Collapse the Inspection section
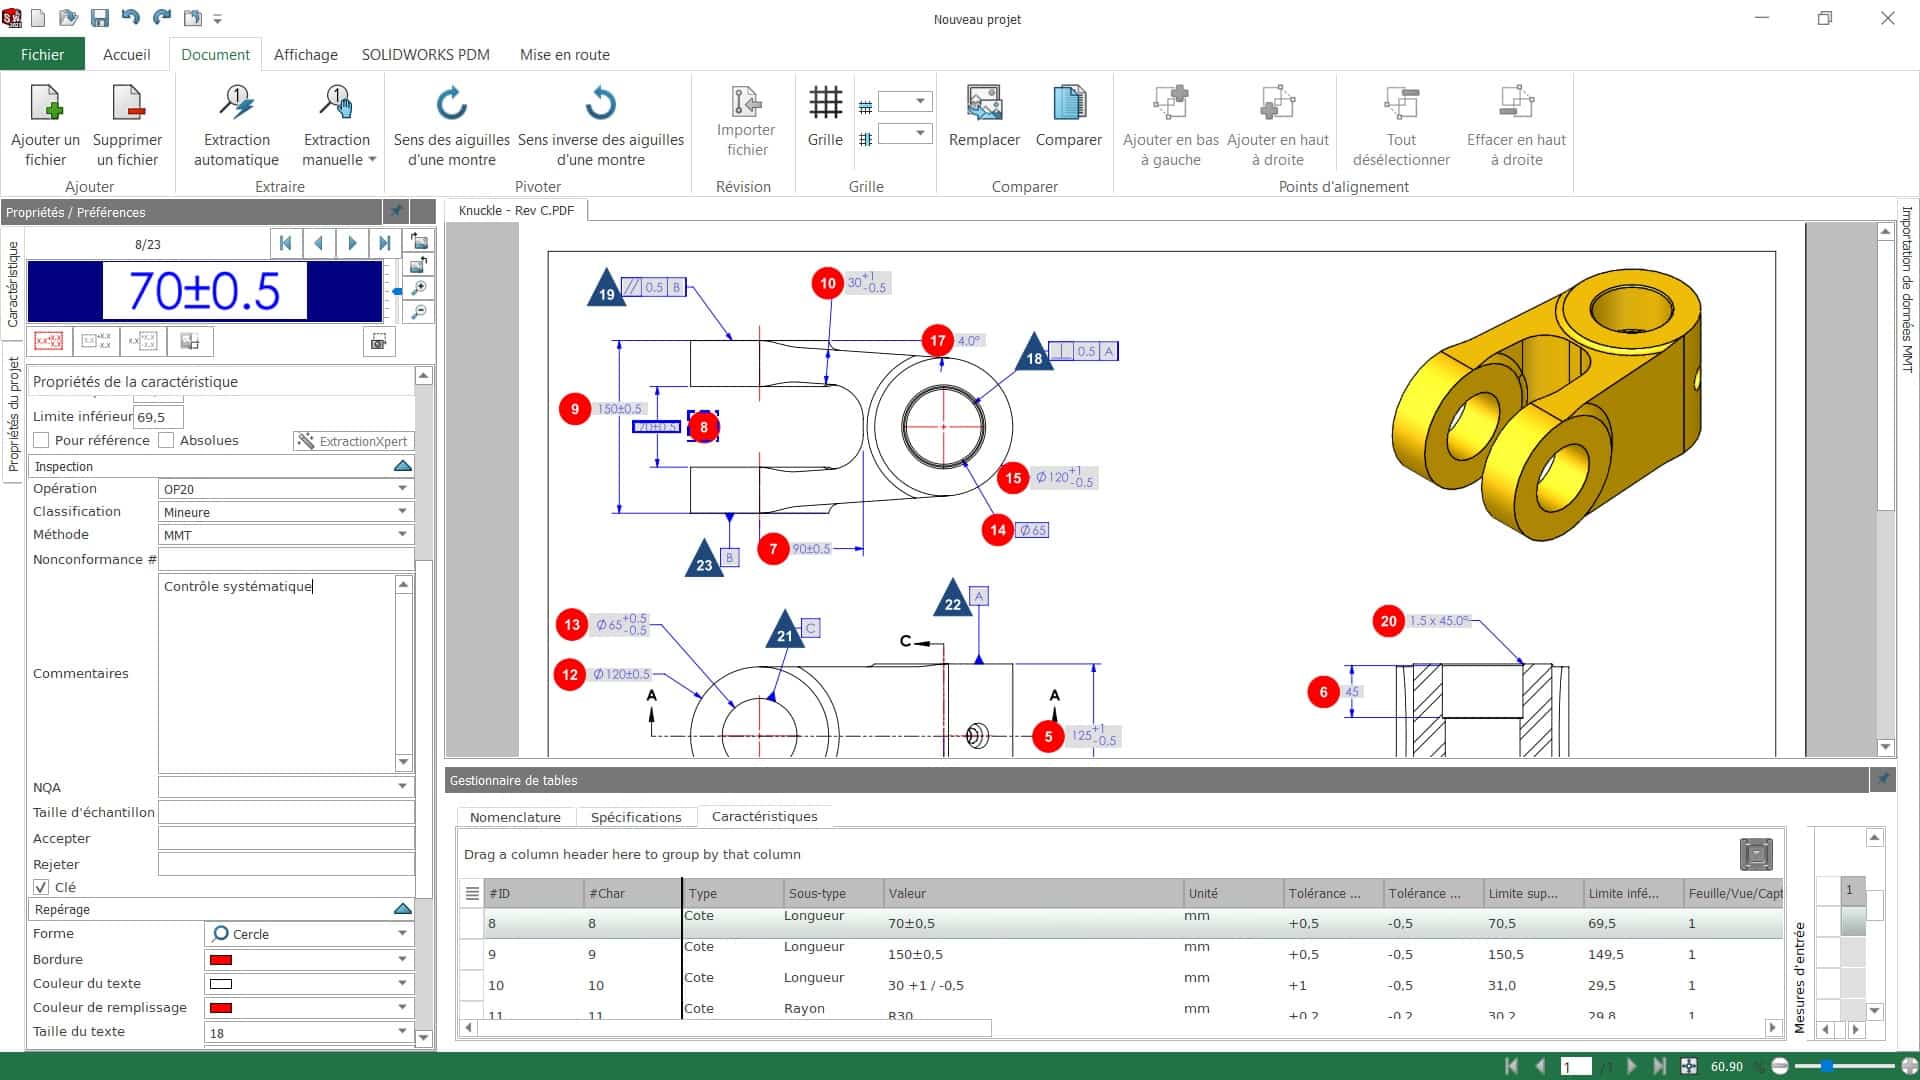This screenshot has width=1920, height=1080. tap(402, 467)
